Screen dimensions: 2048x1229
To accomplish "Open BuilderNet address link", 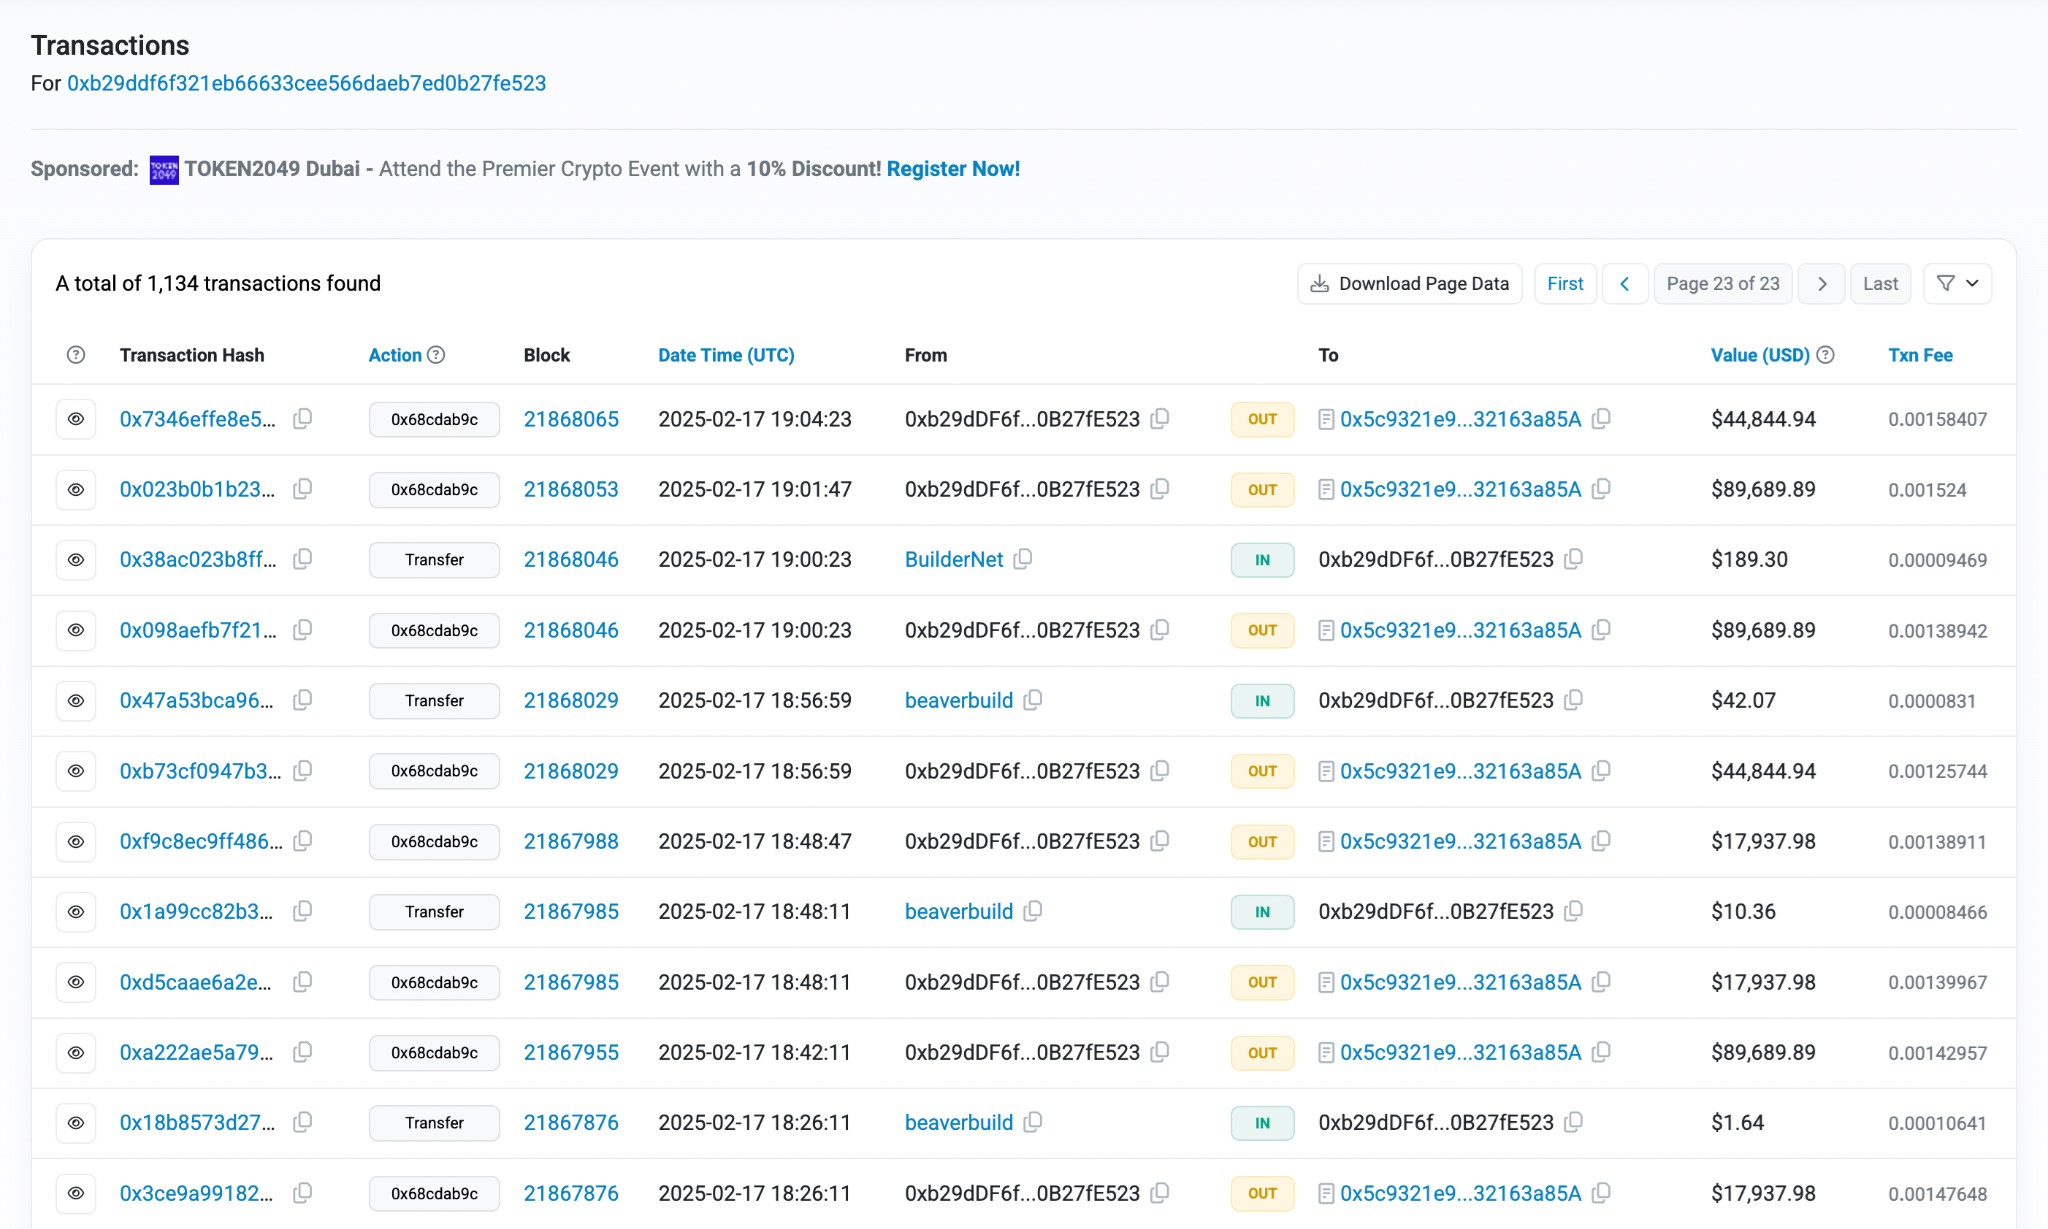I will (954, 559).
